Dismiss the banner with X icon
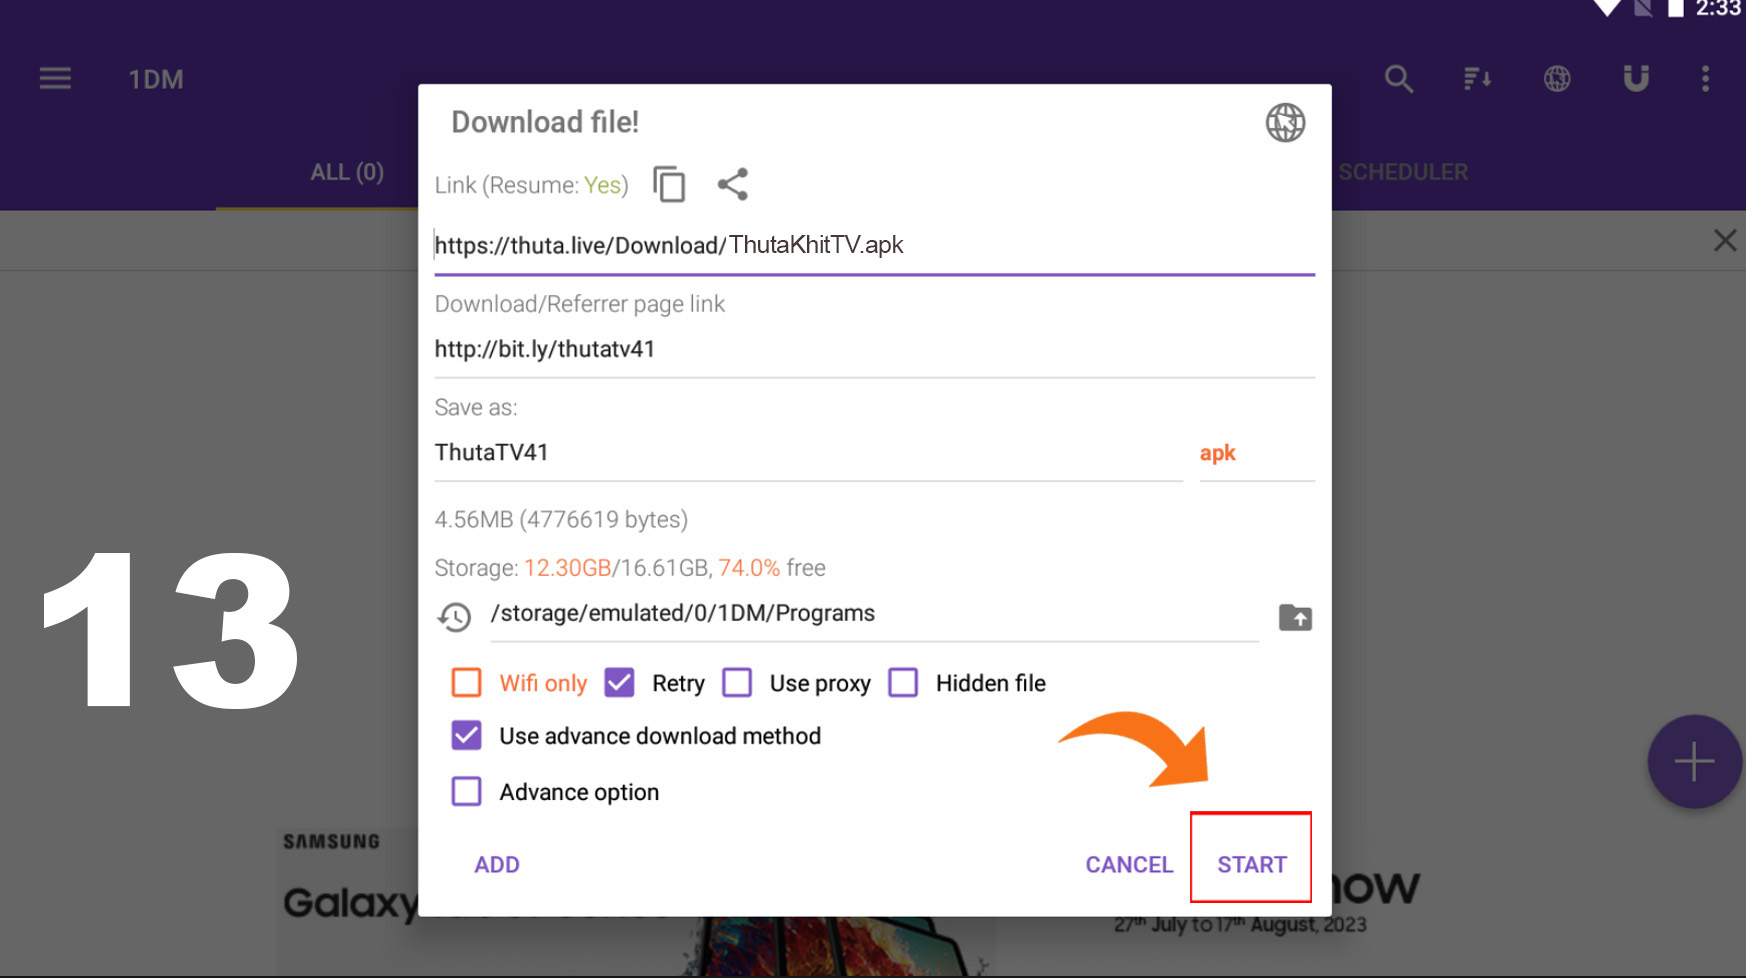Image resolution: width=1746 pixels, height=978 pixels. click(x=1725, y=240)
